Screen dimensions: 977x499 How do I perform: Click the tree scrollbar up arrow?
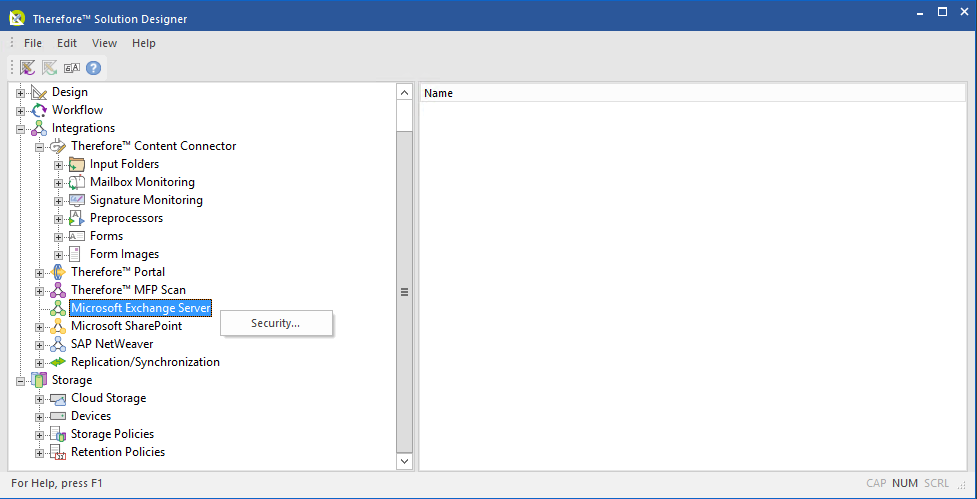[404, 93]
